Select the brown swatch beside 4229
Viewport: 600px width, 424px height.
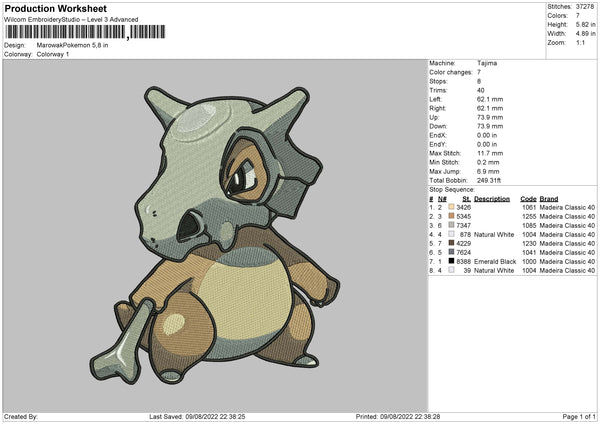[451, 243]
